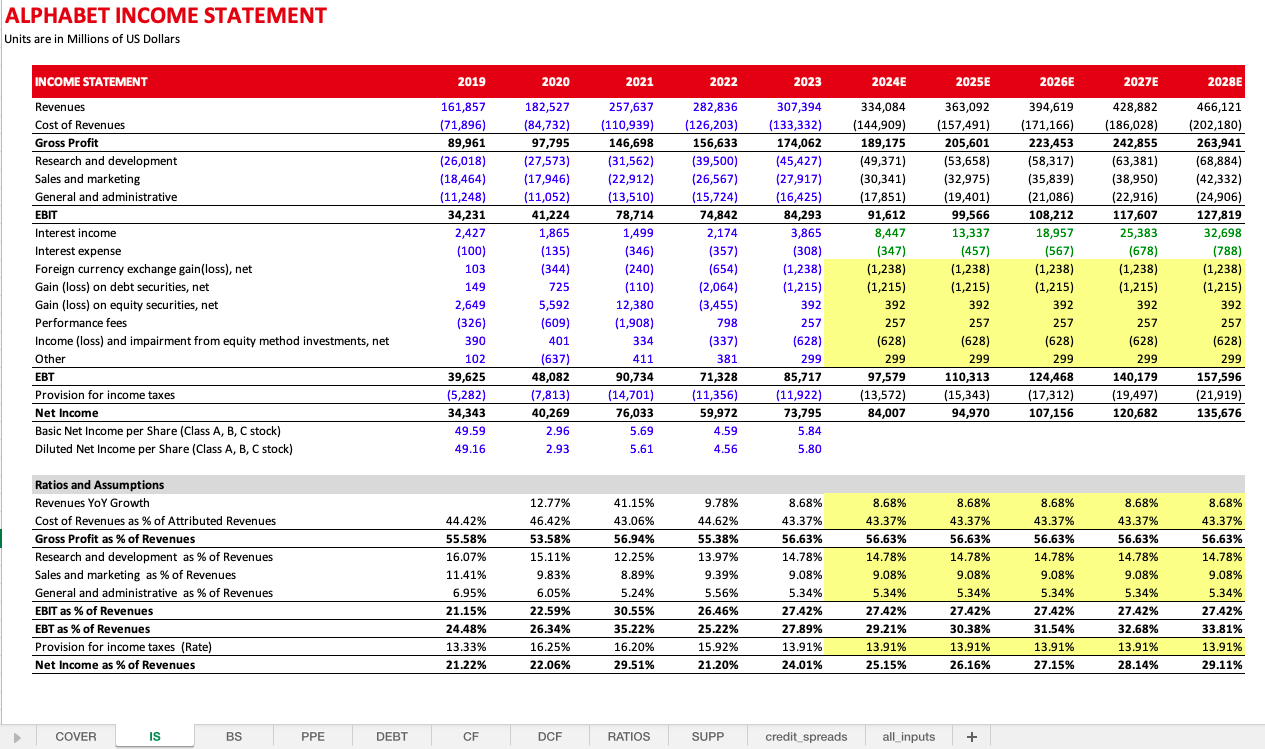
Task: Select the RATIOS sheet tab
Action: click(629, 736)
